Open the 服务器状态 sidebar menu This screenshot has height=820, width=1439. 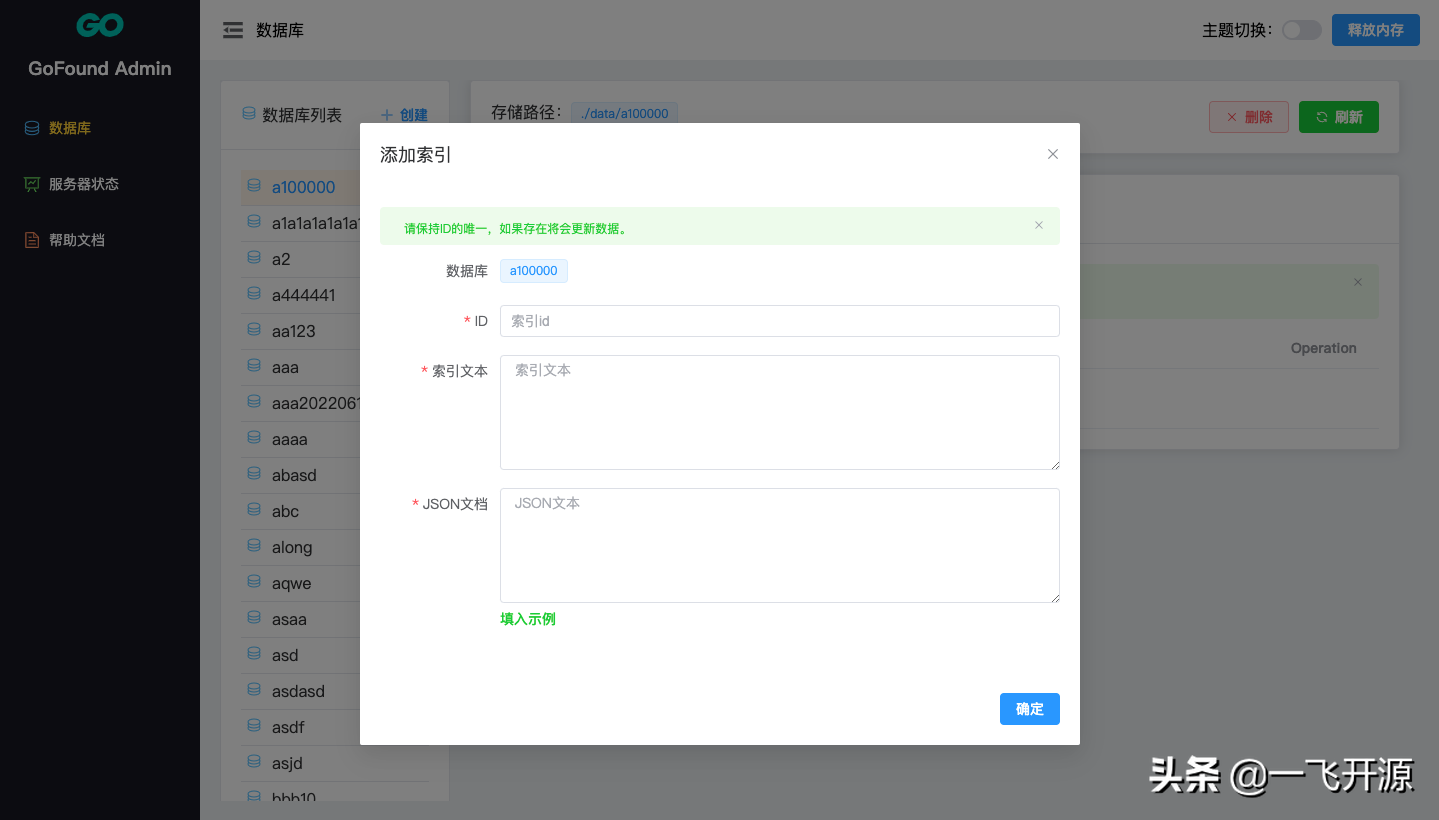click(100, 184)
